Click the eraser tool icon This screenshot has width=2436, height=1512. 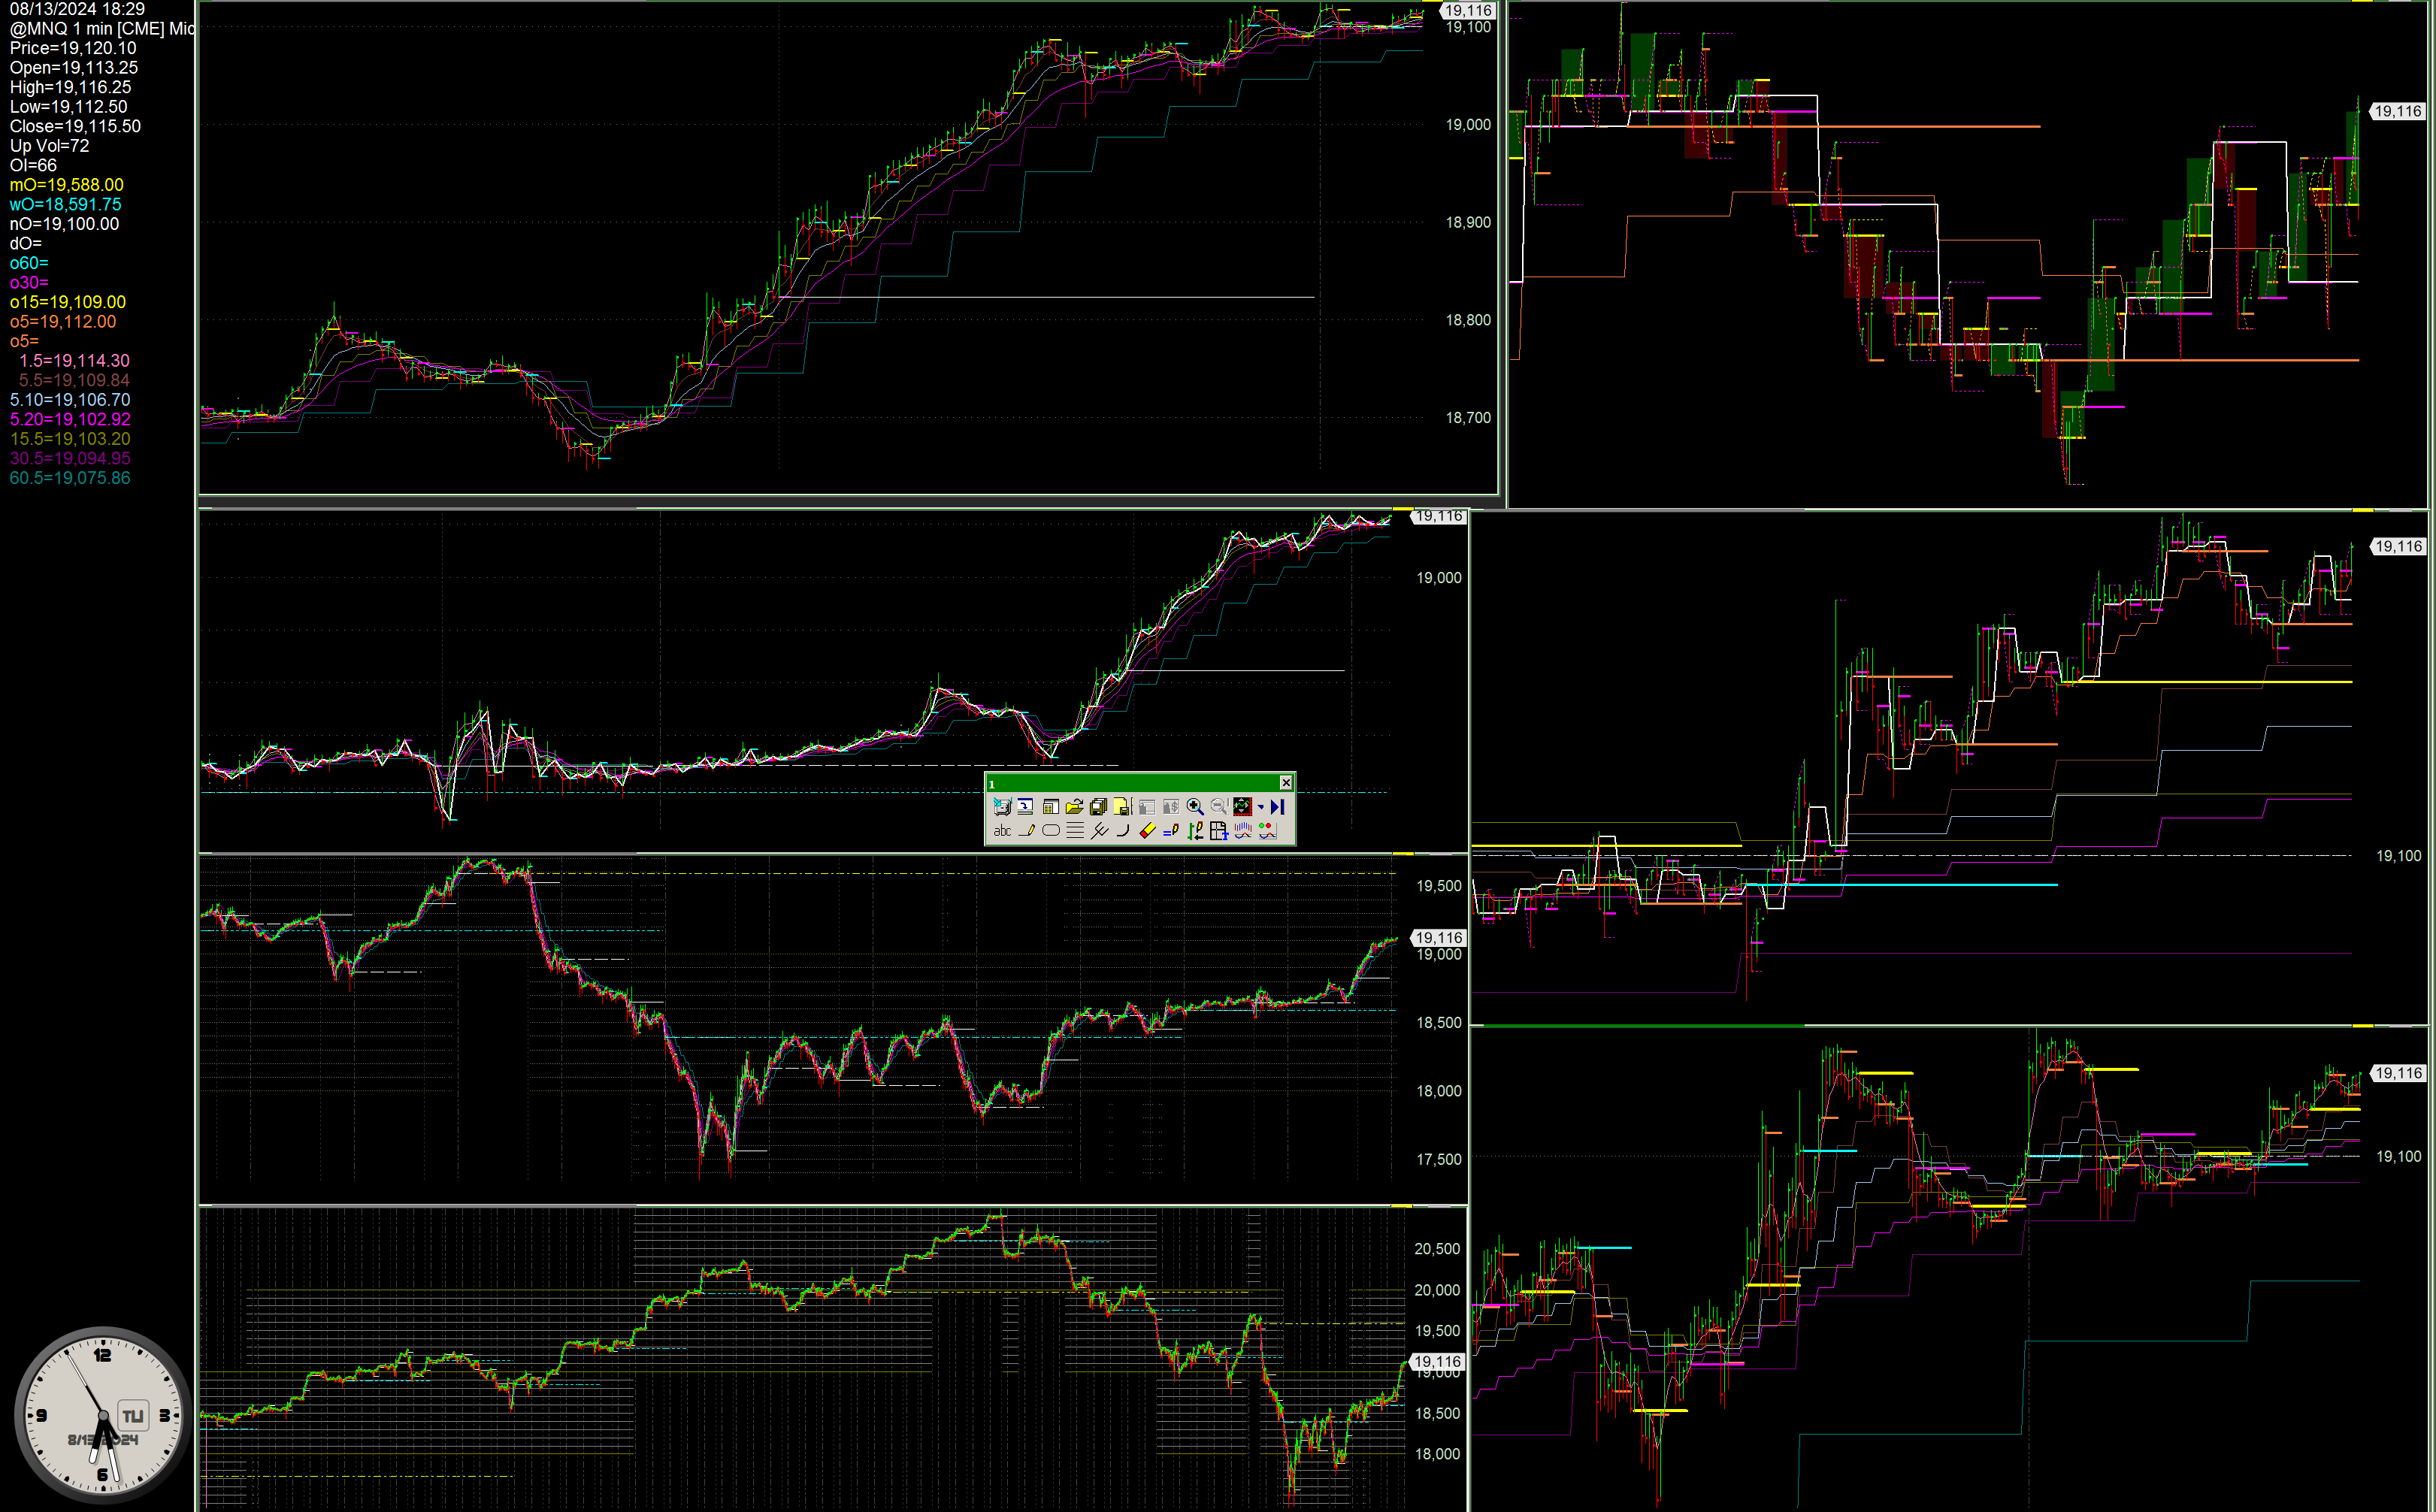[x=1147, y=830]
